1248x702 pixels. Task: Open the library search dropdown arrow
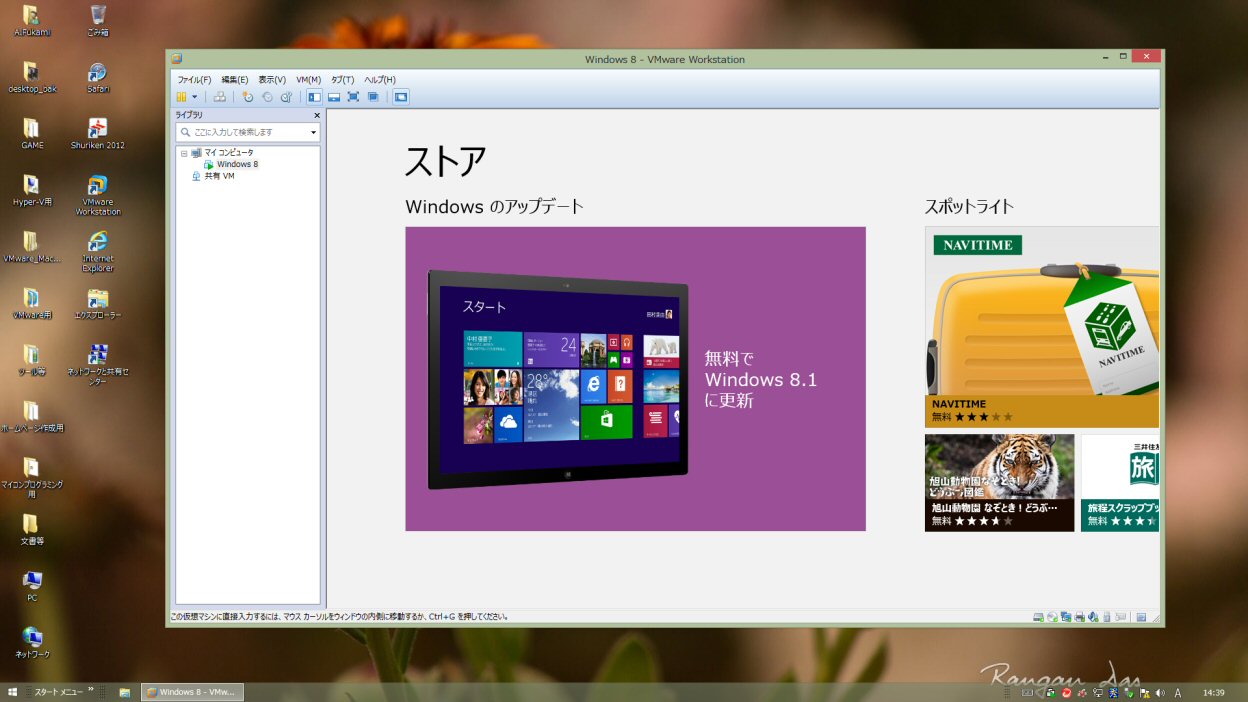[313, 132]
